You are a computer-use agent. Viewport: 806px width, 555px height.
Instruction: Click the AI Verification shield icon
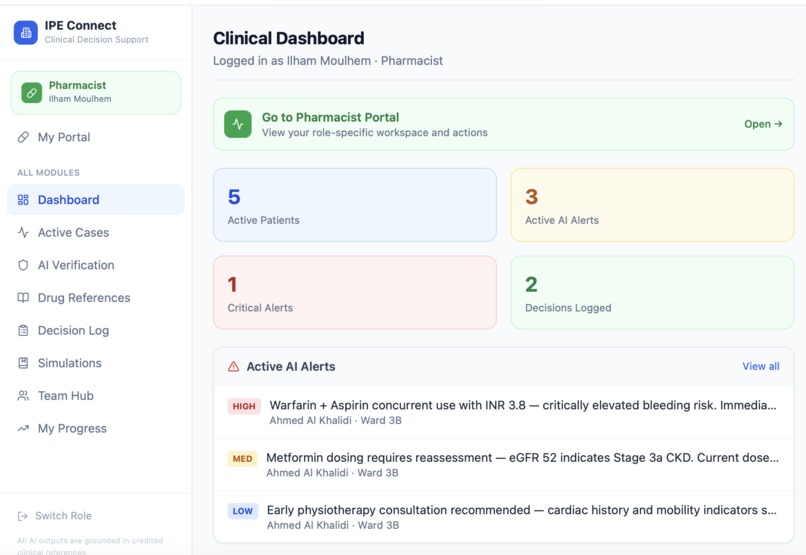point(23,265)
